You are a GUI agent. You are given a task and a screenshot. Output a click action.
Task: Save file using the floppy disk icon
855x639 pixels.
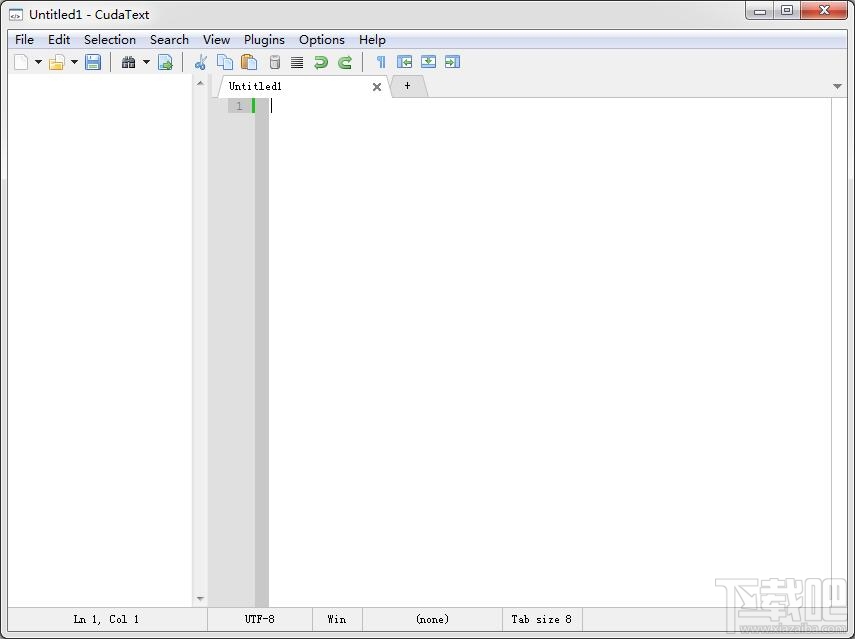click(93, 62)
